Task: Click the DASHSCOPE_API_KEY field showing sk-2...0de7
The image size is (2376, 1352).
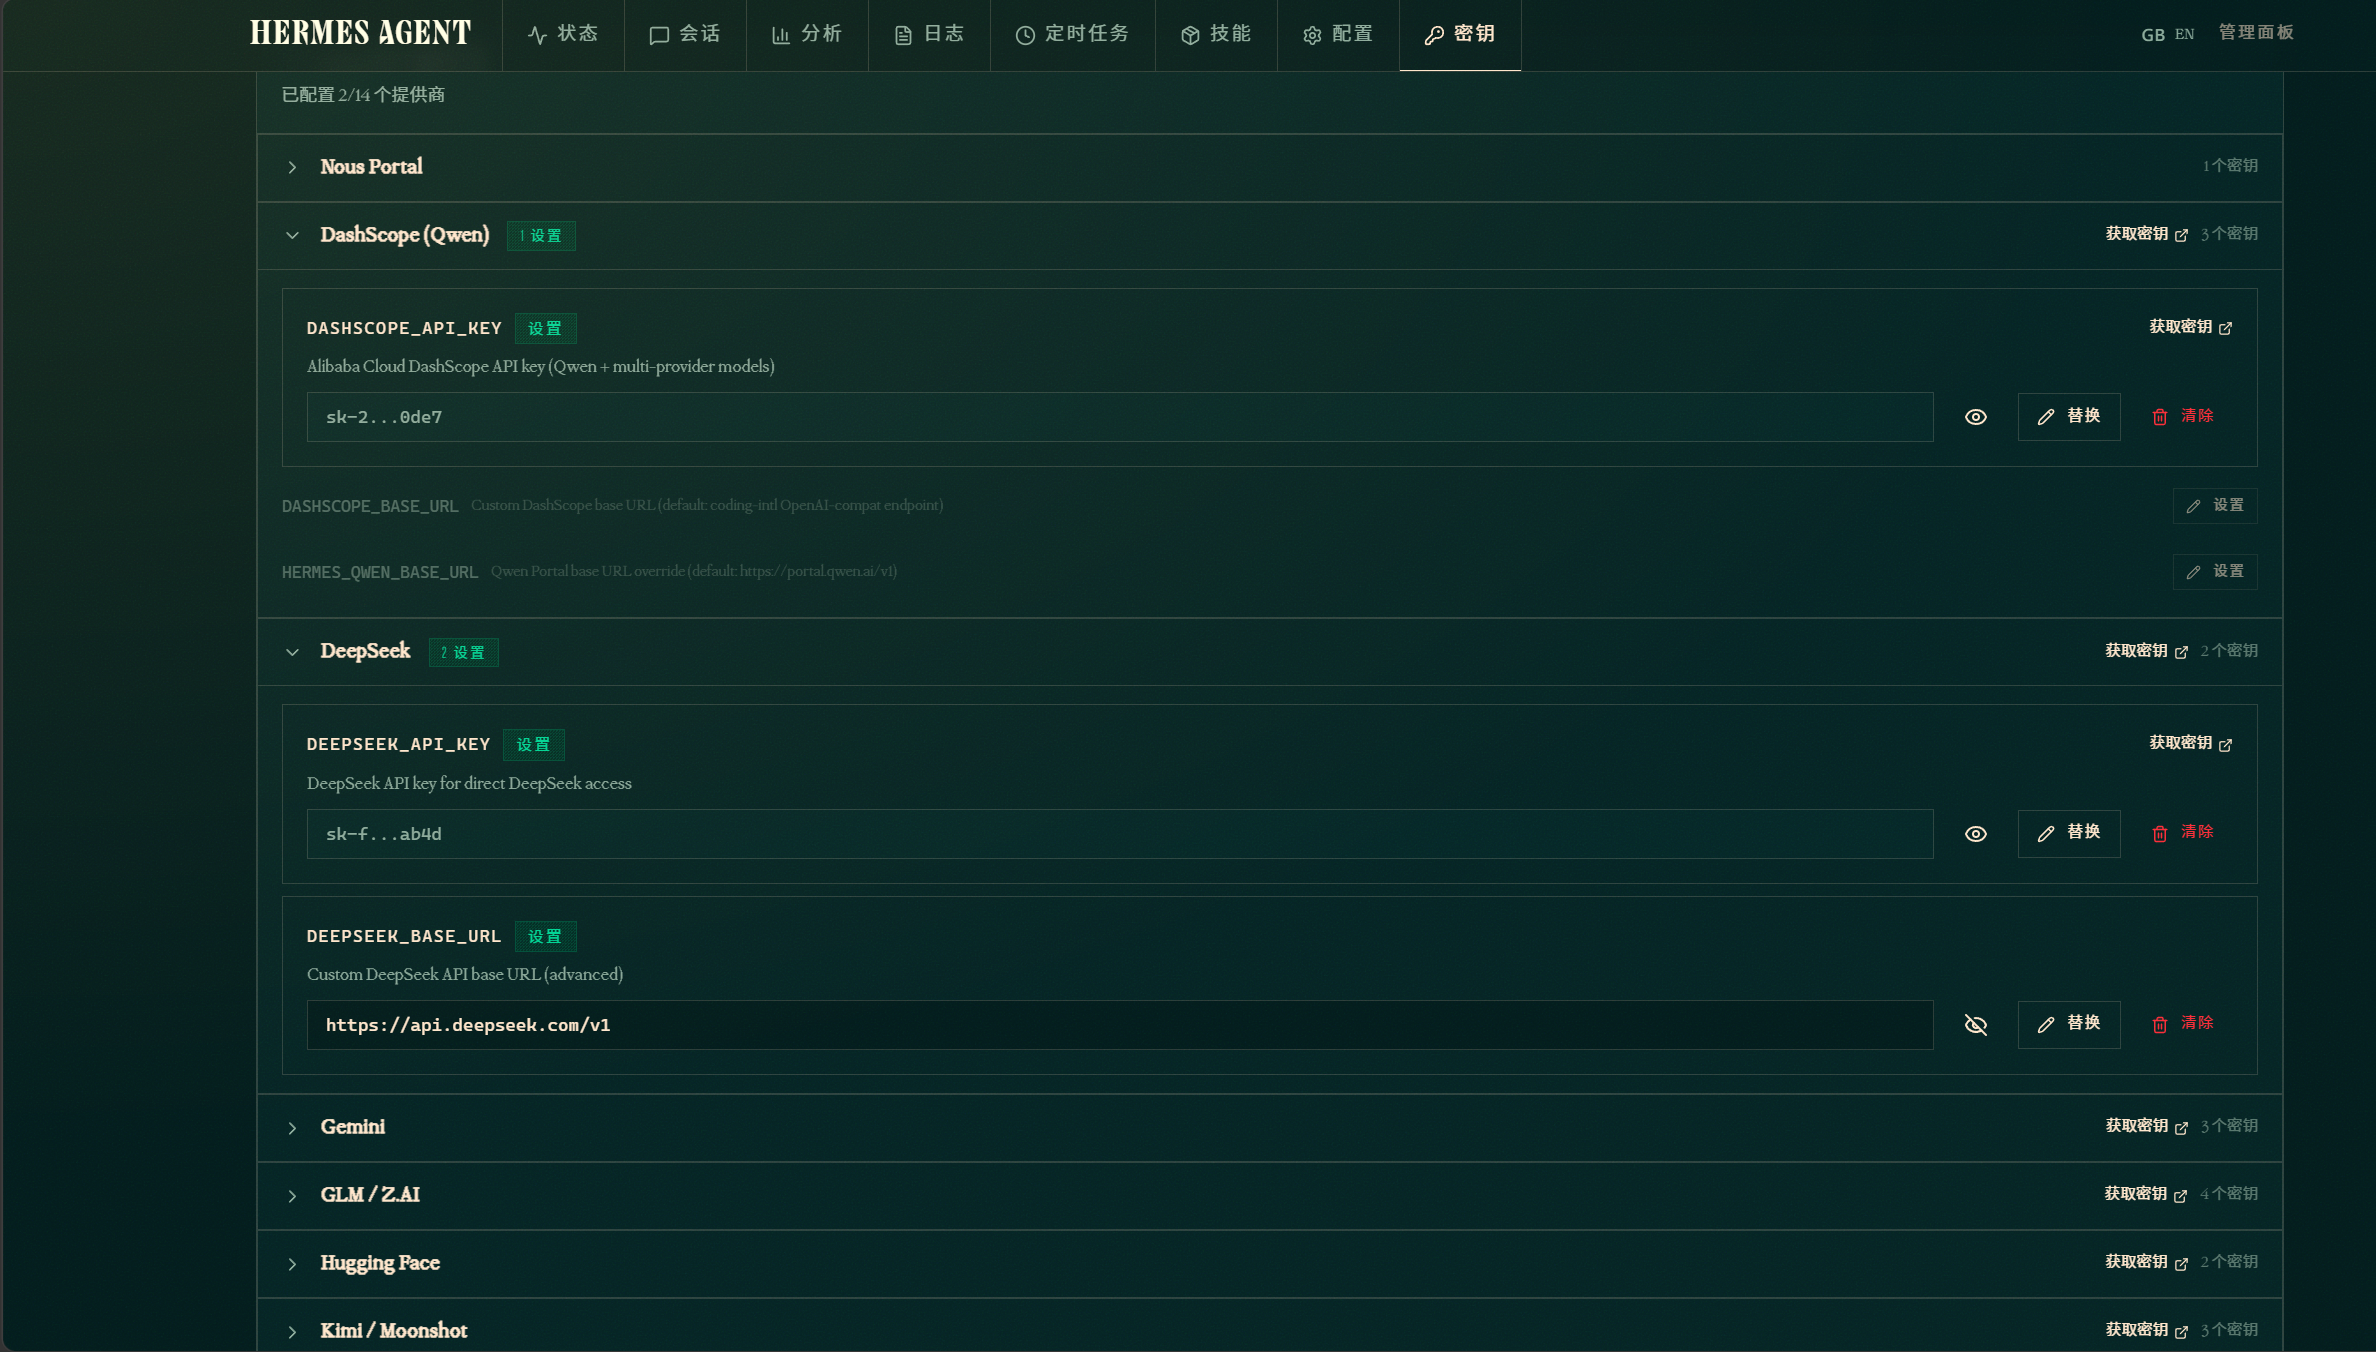Action: pyautogui.click(x=1120, y=417)
